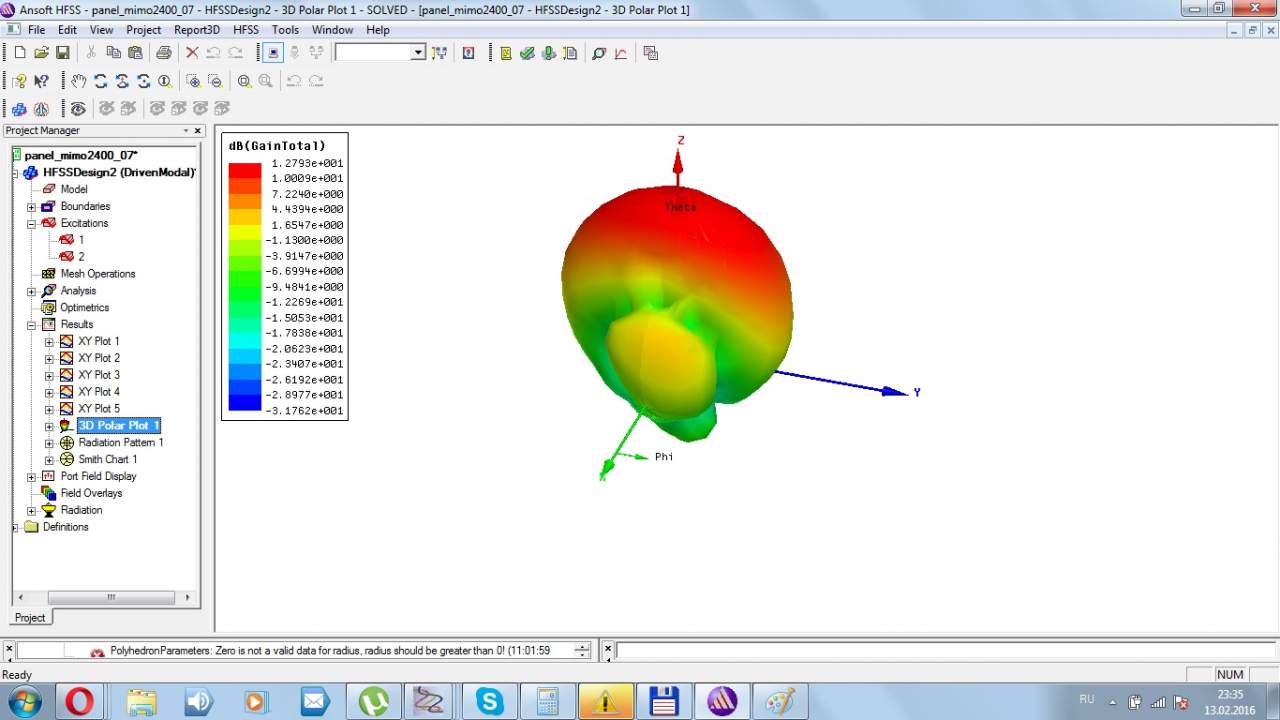Open the empty toolbar combo box dropdown
Viewport: 1280px width, 720px height.
pos(418,53)
